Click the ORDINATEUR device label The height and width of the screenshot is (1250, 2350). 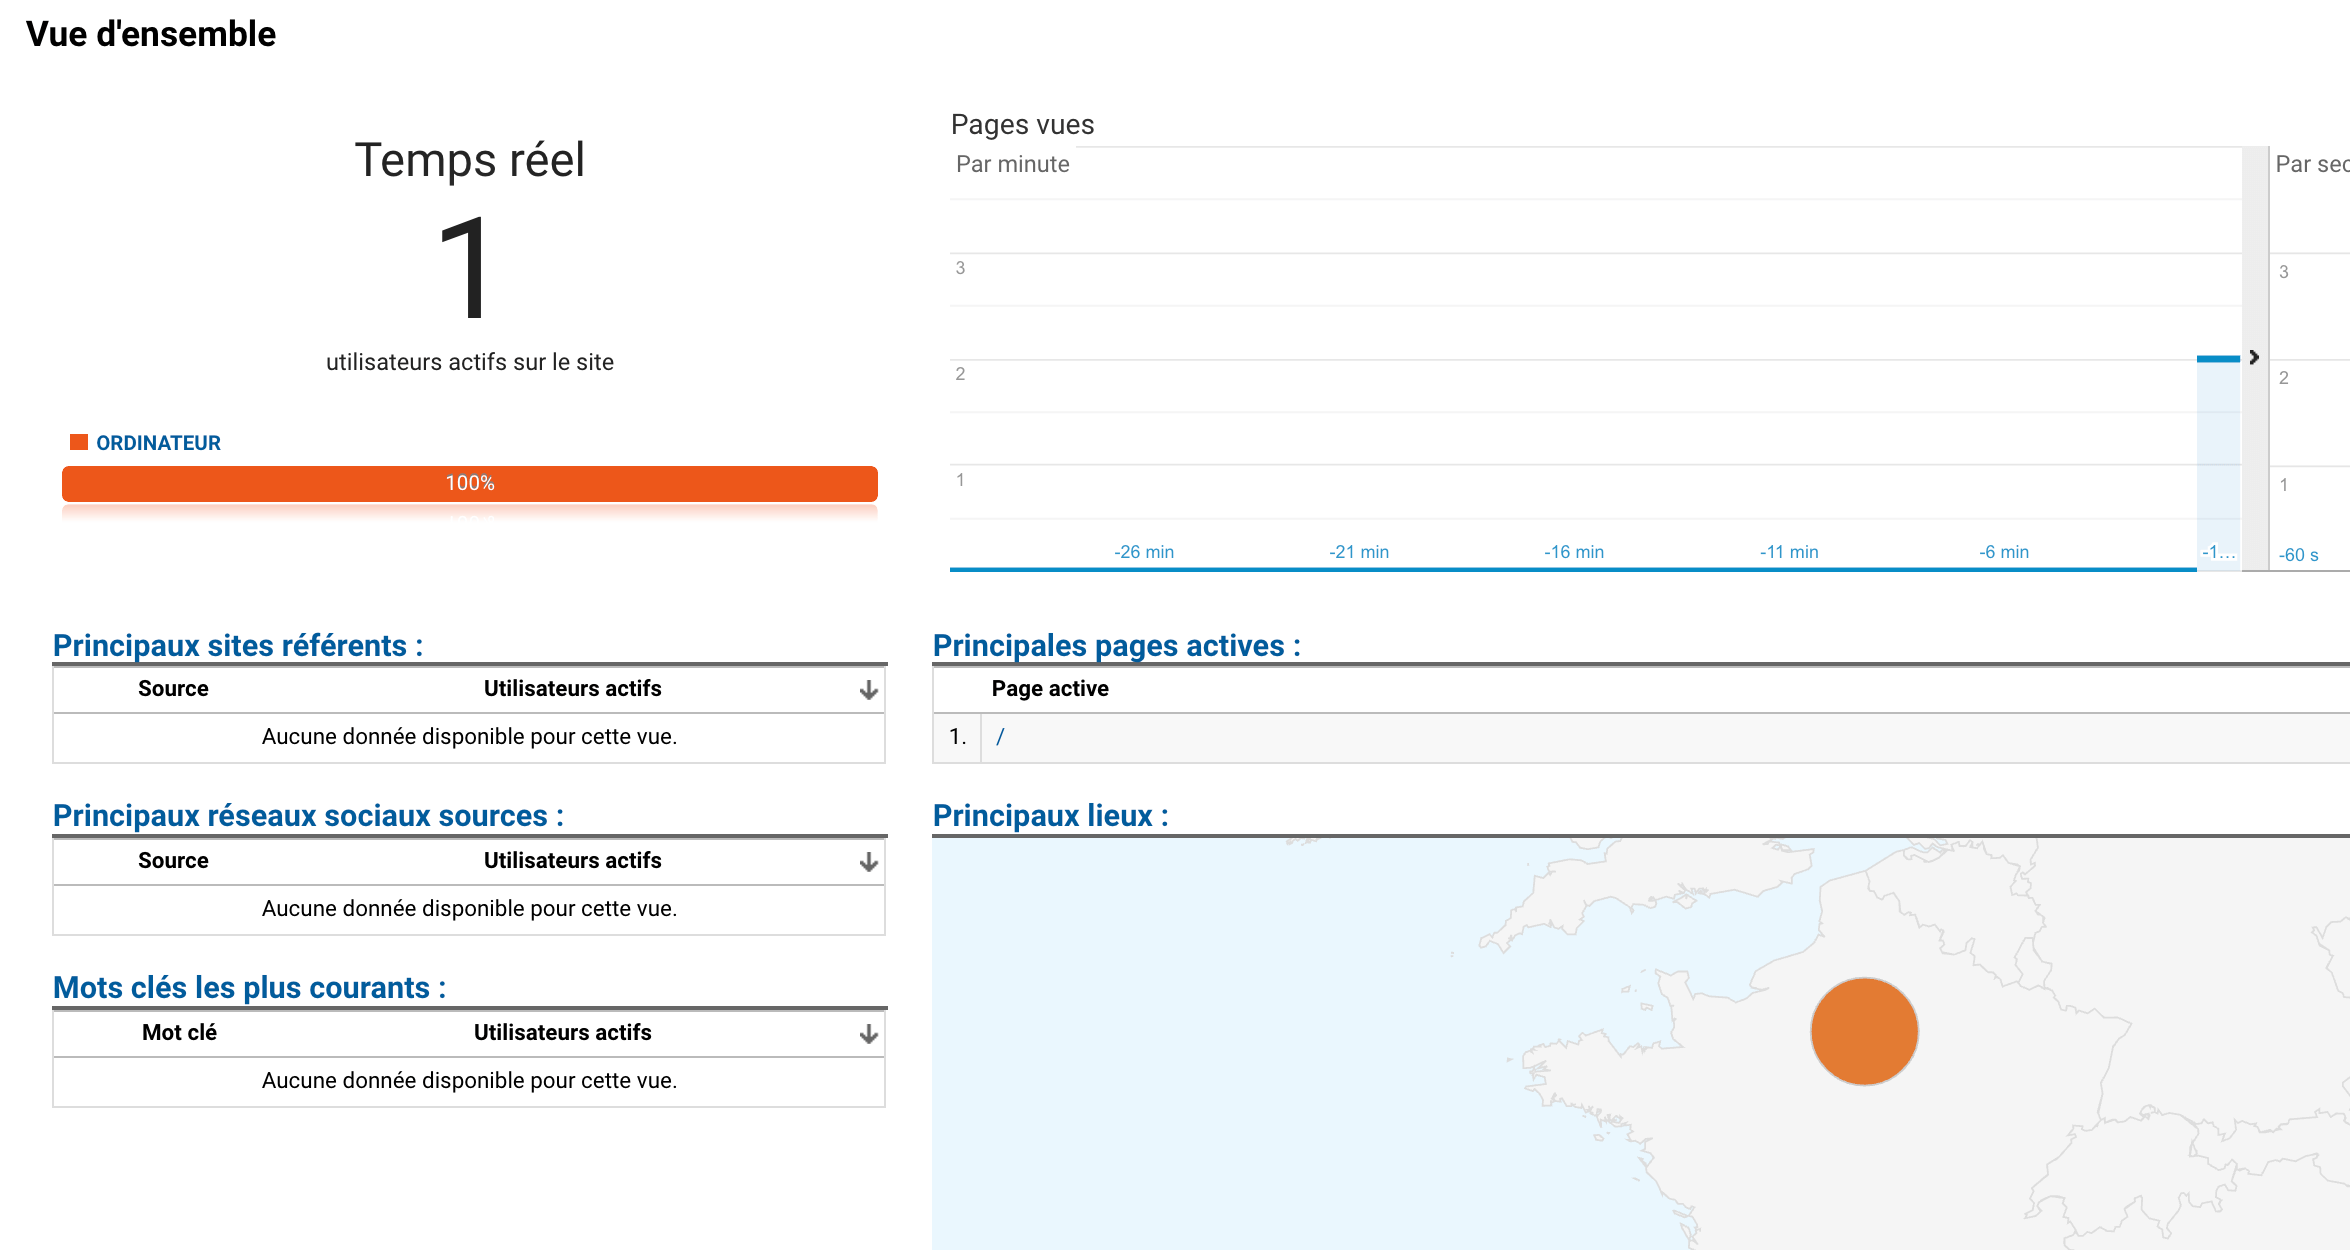tap(158, 443)
